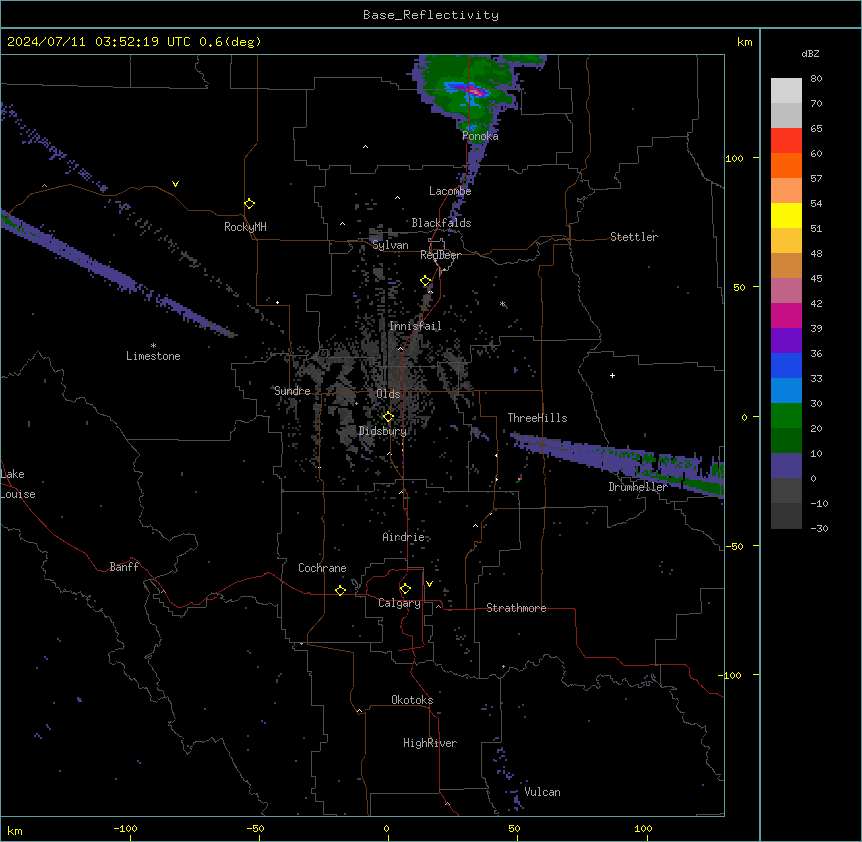Click the Cochrane town label
862x842 pixels.
click(322, 568)
